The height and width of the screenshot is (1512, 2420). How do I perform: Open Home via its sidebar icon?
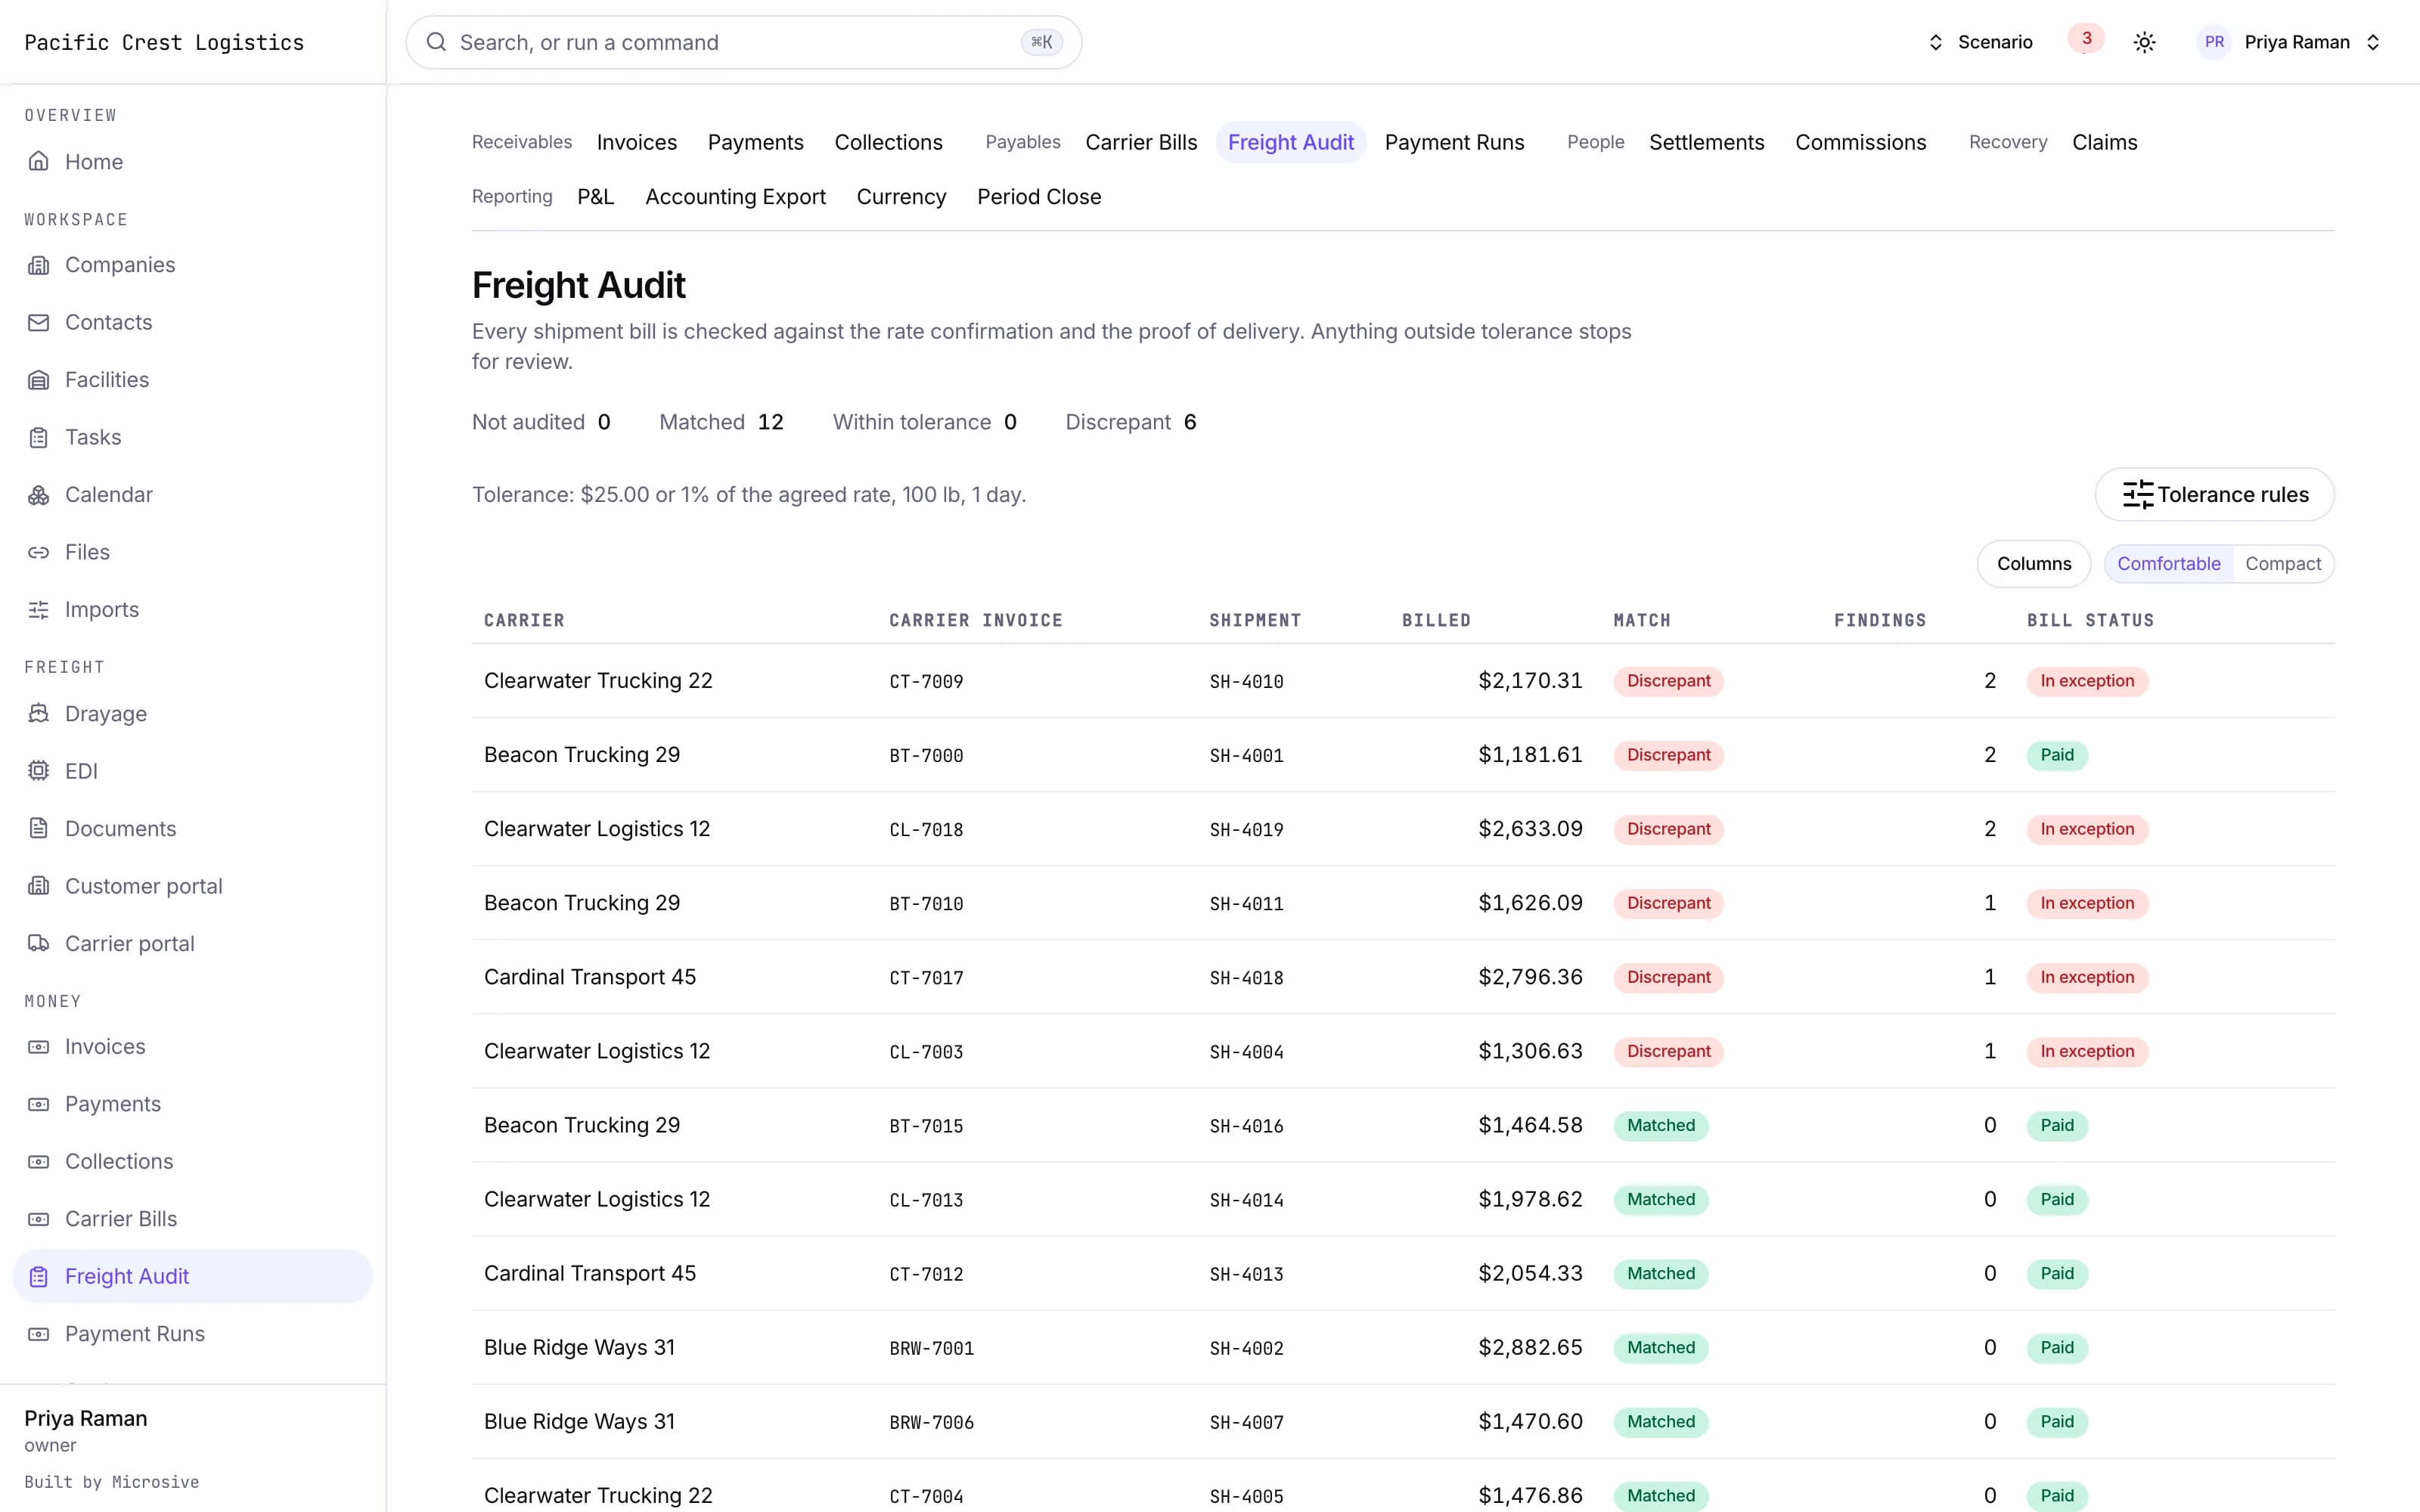[38, 161]
